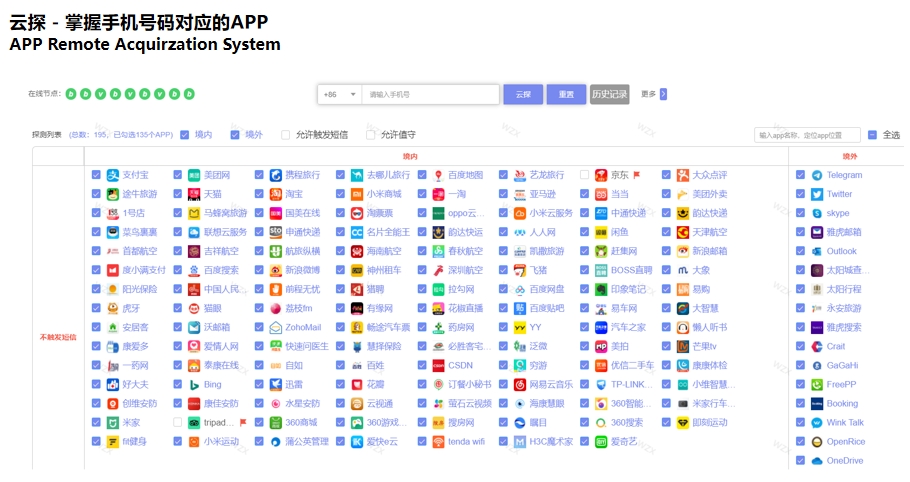Click the BOSS直聘 label
This screenshot has height=482, width=910.
click(631, 270)
